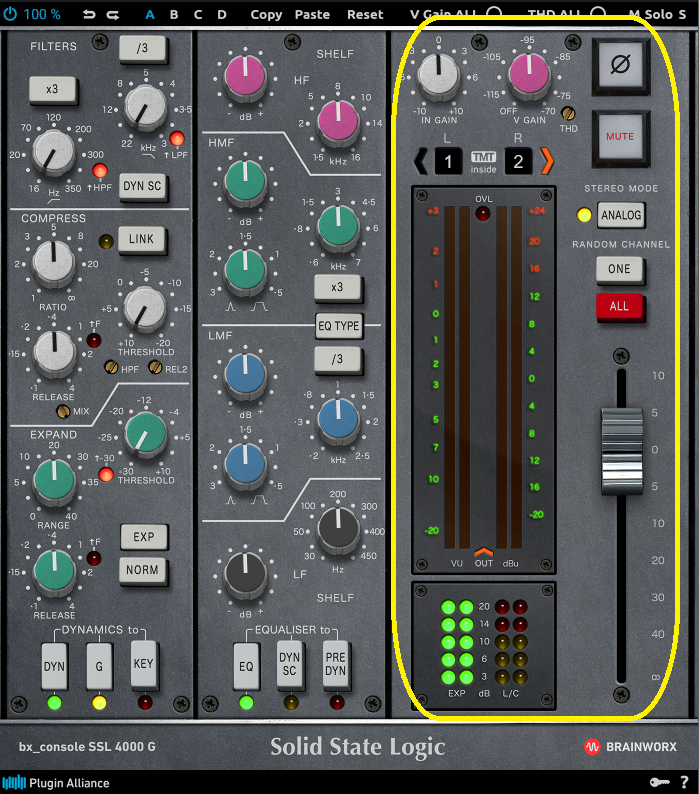Click the undo arrow in top bar
699x794 pixels.
(x=89, y=15)
